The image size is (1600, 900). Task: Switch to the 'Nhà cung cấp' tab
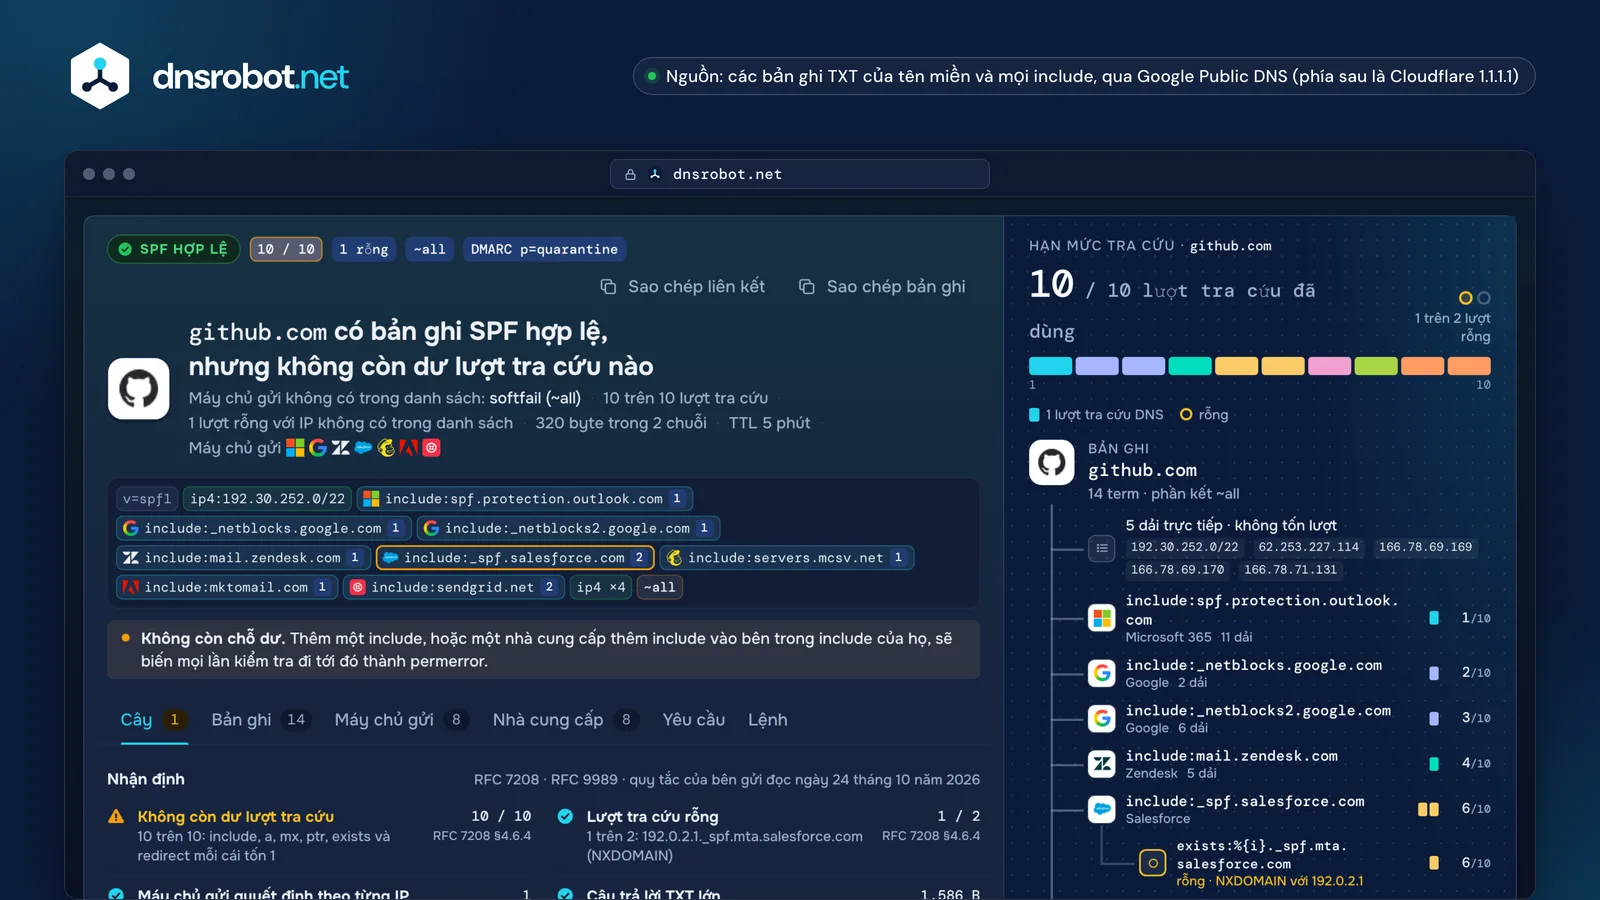(566, 720)
